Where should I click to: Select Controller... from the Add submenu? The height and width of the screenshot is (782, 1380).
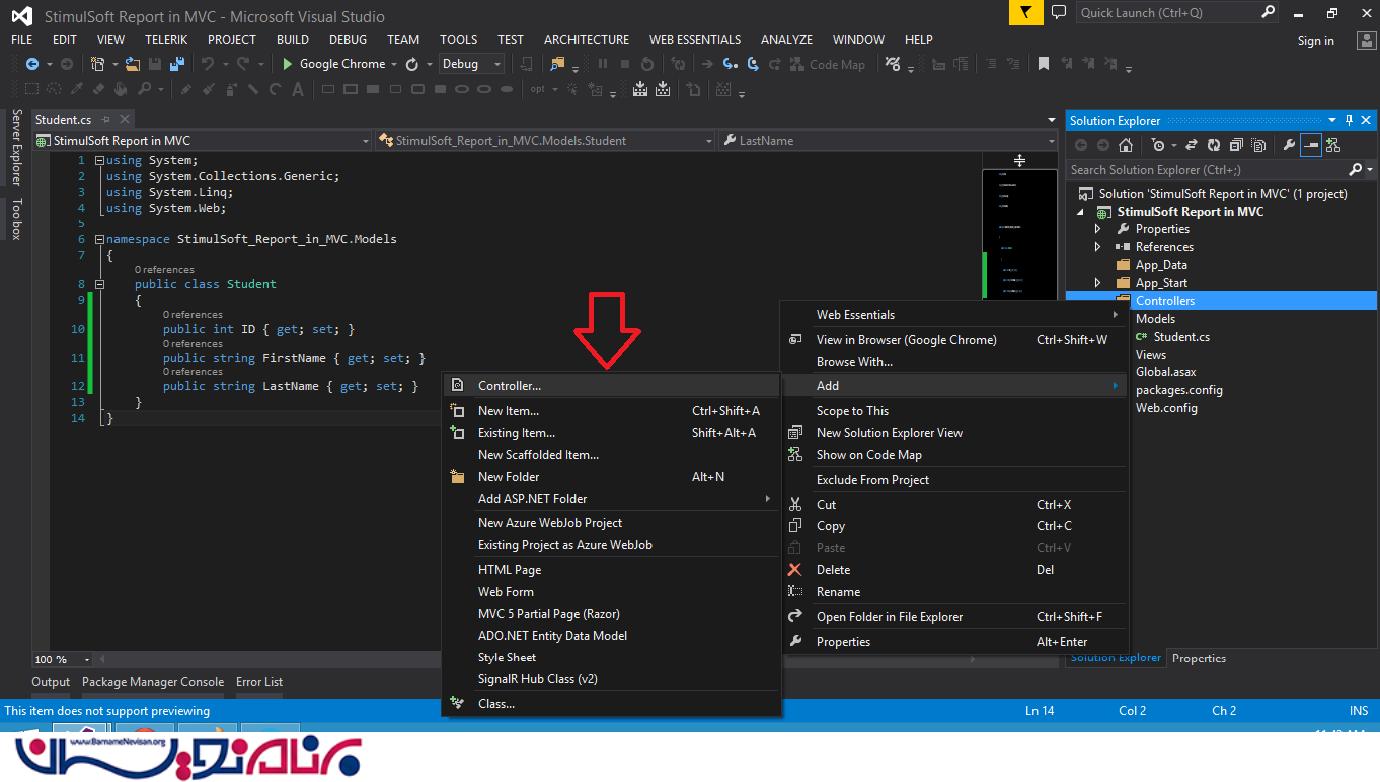point(509,386)
